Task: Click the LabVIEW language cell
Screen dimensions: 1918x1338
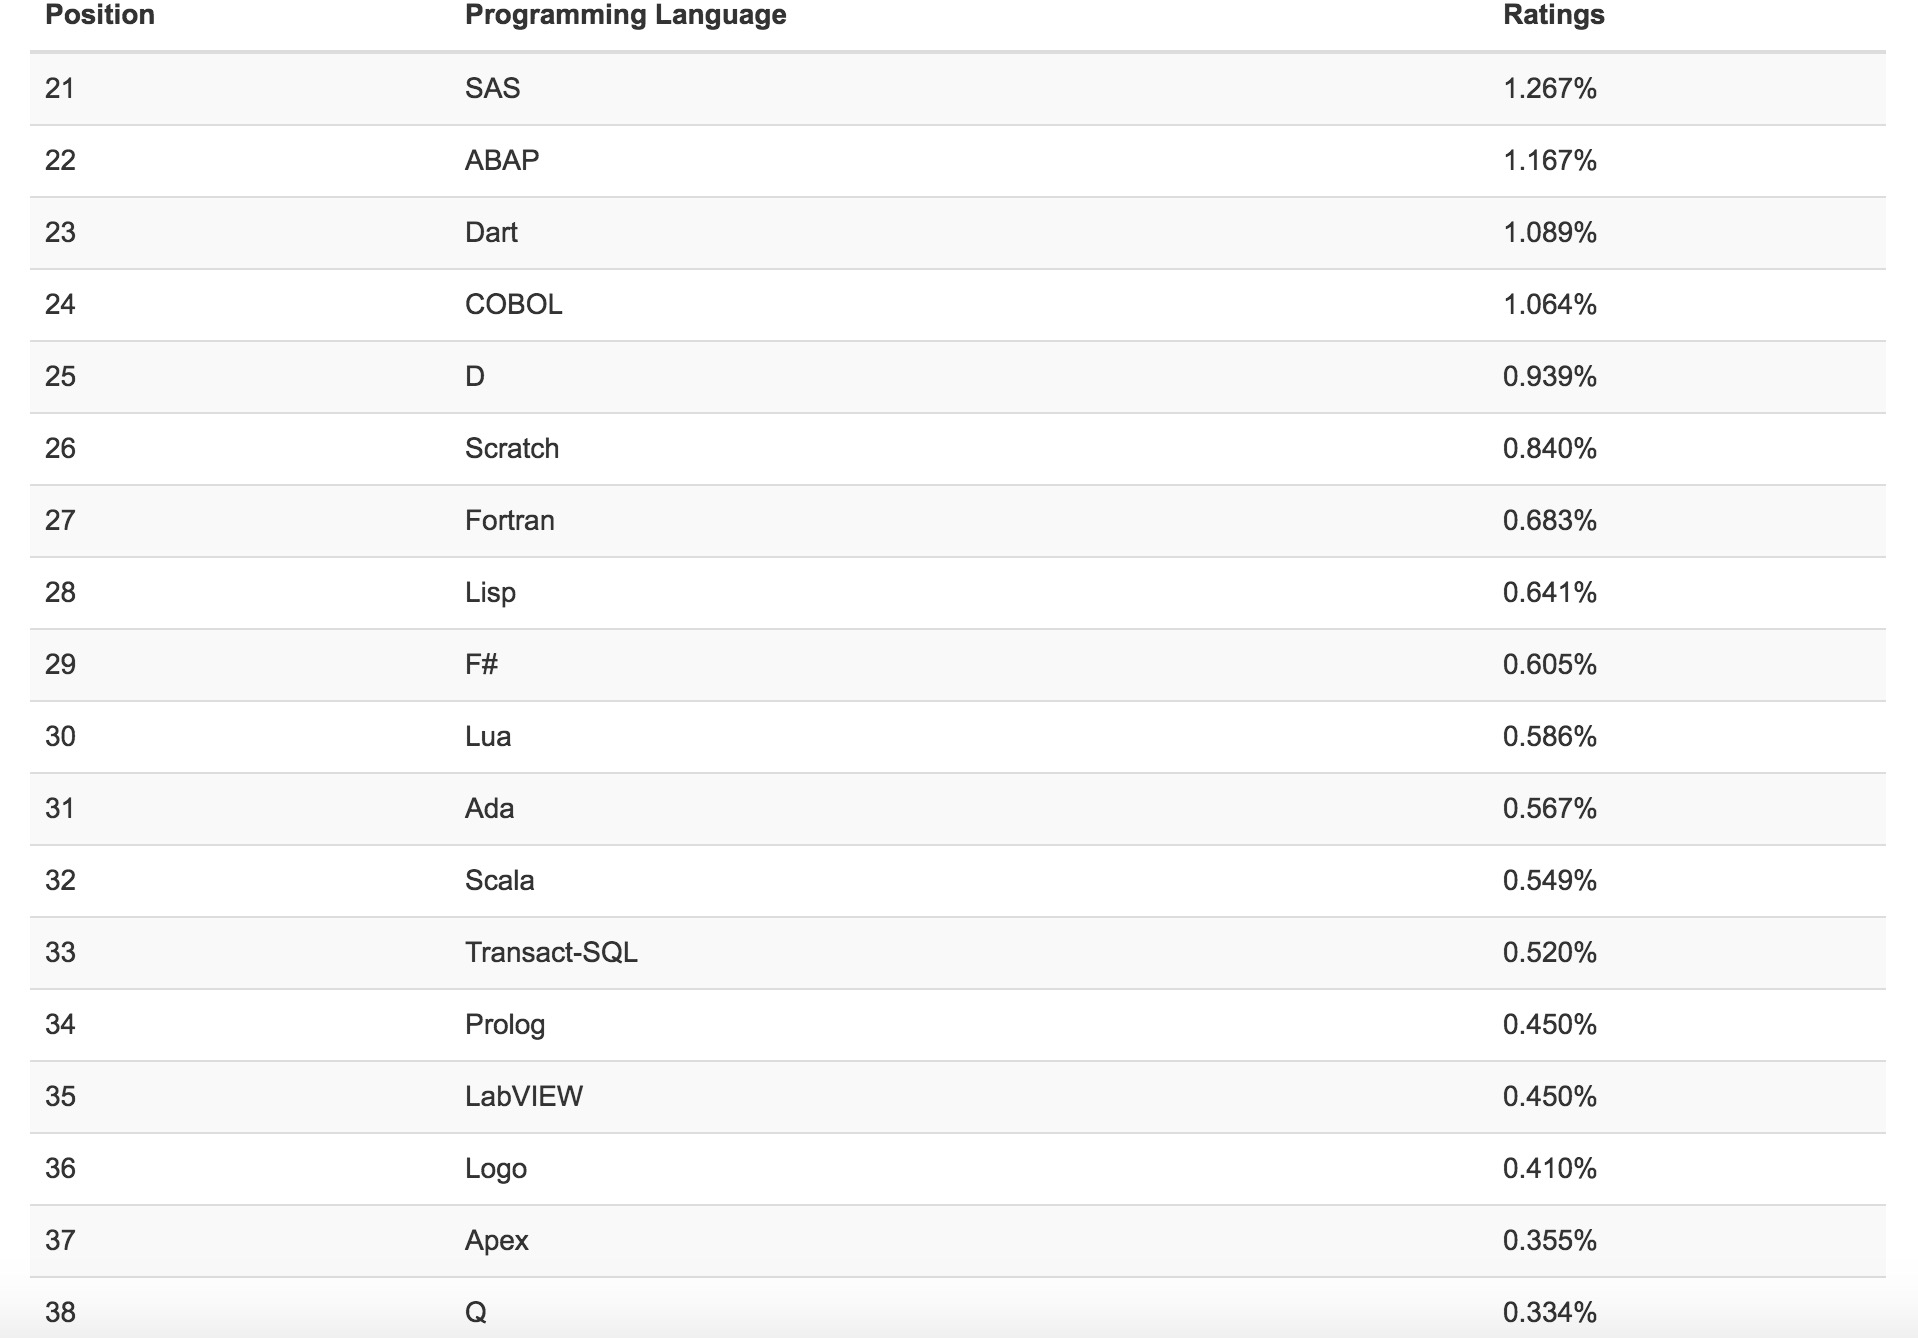Action: tap(523, 1097)
